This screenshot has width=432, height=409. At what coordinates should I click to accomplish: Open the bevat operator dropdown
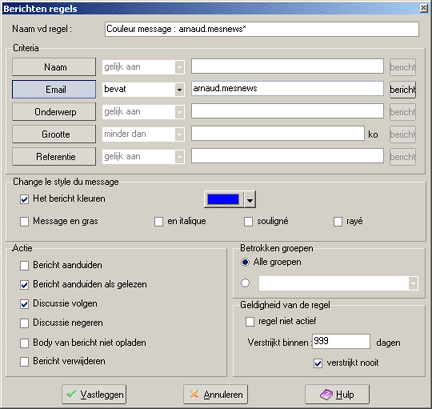pos(180,90)
